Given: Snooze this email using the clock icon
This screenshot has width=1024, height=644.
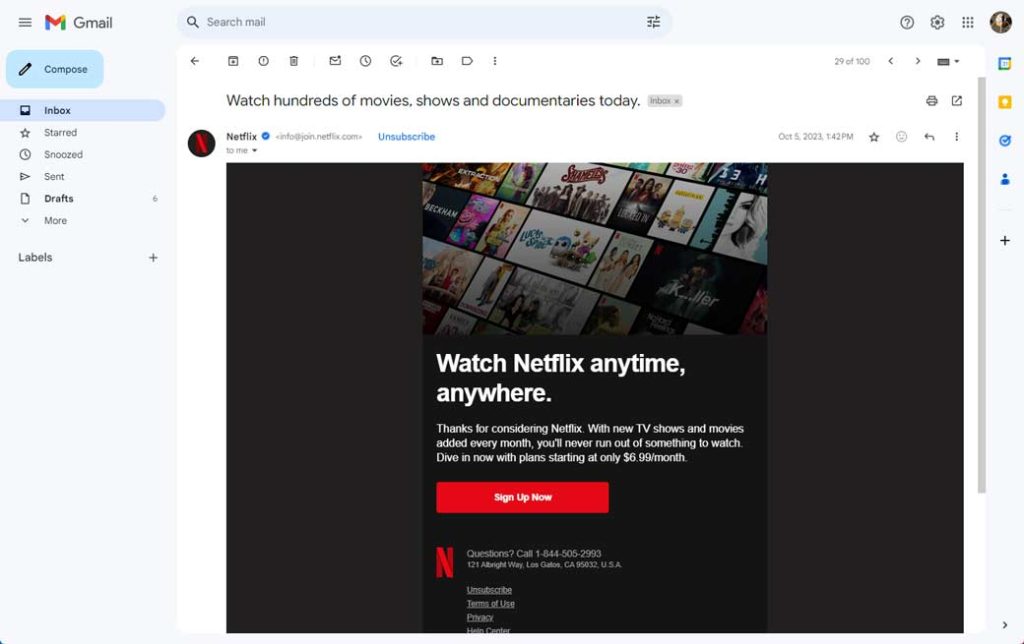Looking at the screenshot, I should 366,61.
